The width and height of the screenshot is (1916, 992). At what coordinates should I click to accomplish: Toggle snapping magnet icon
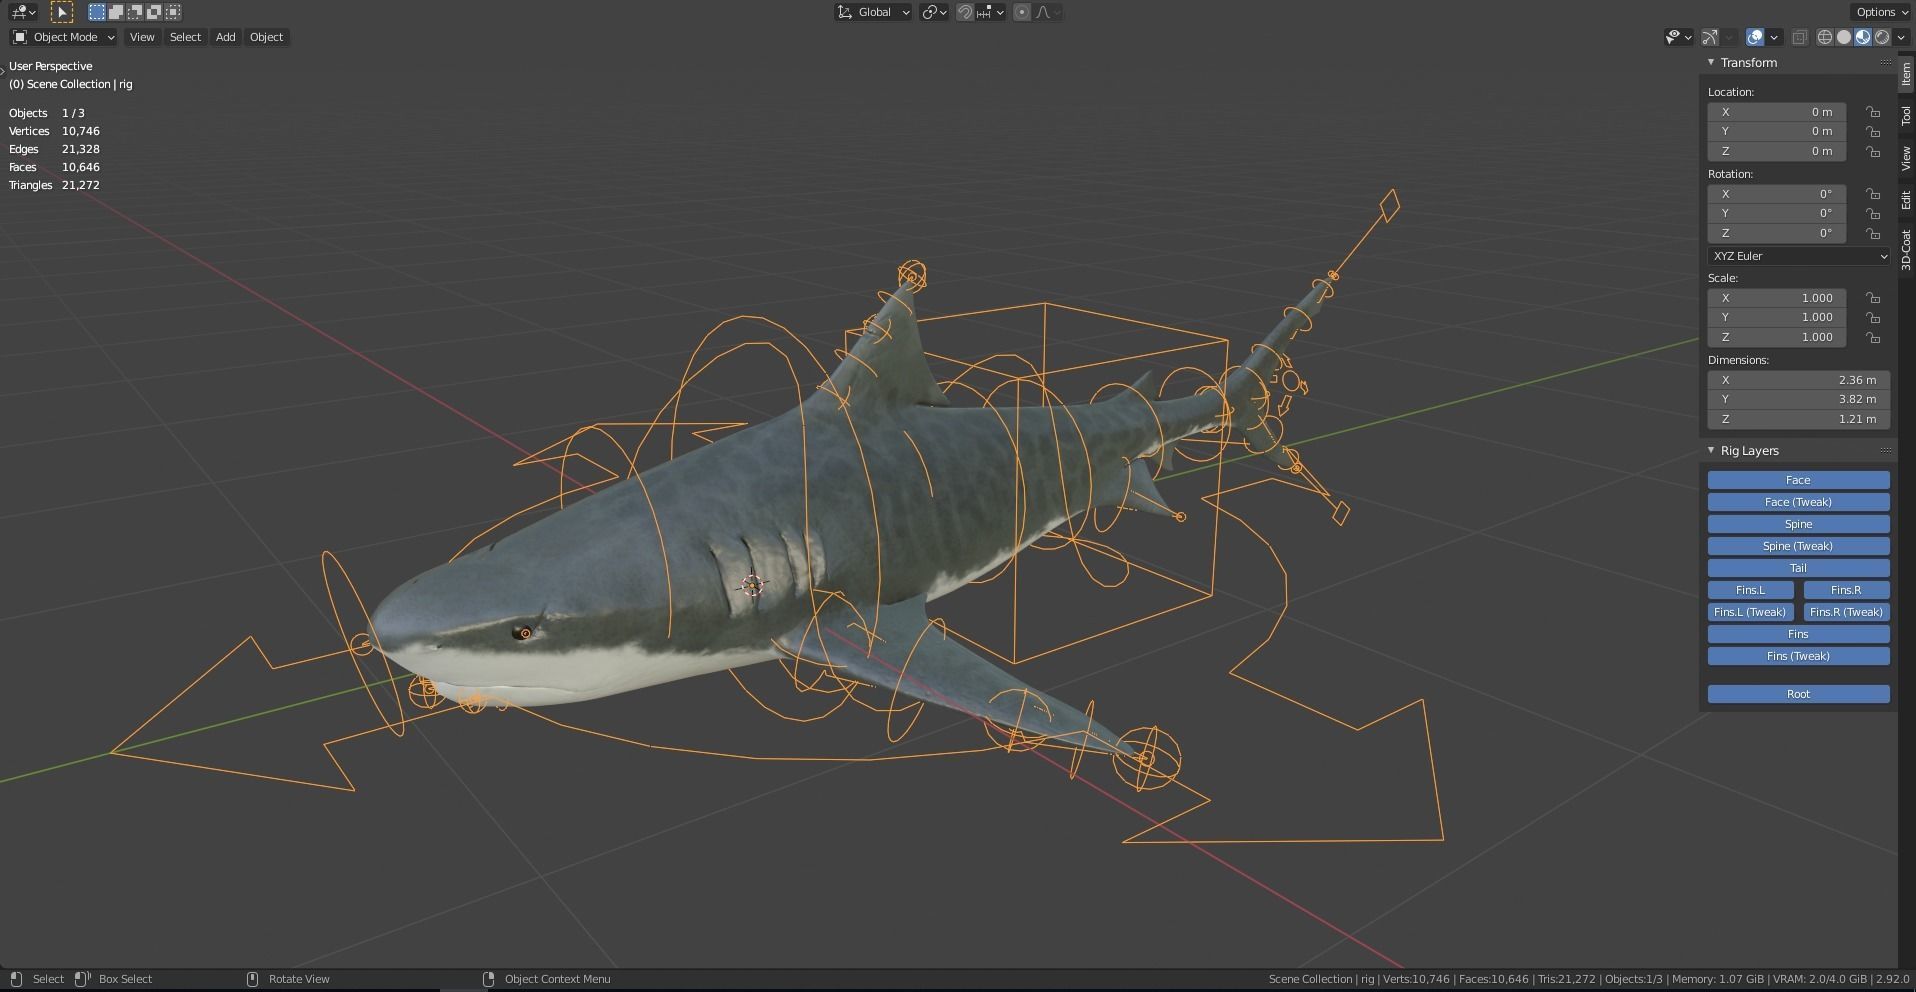pyautogui.click(x=965, y=12)
